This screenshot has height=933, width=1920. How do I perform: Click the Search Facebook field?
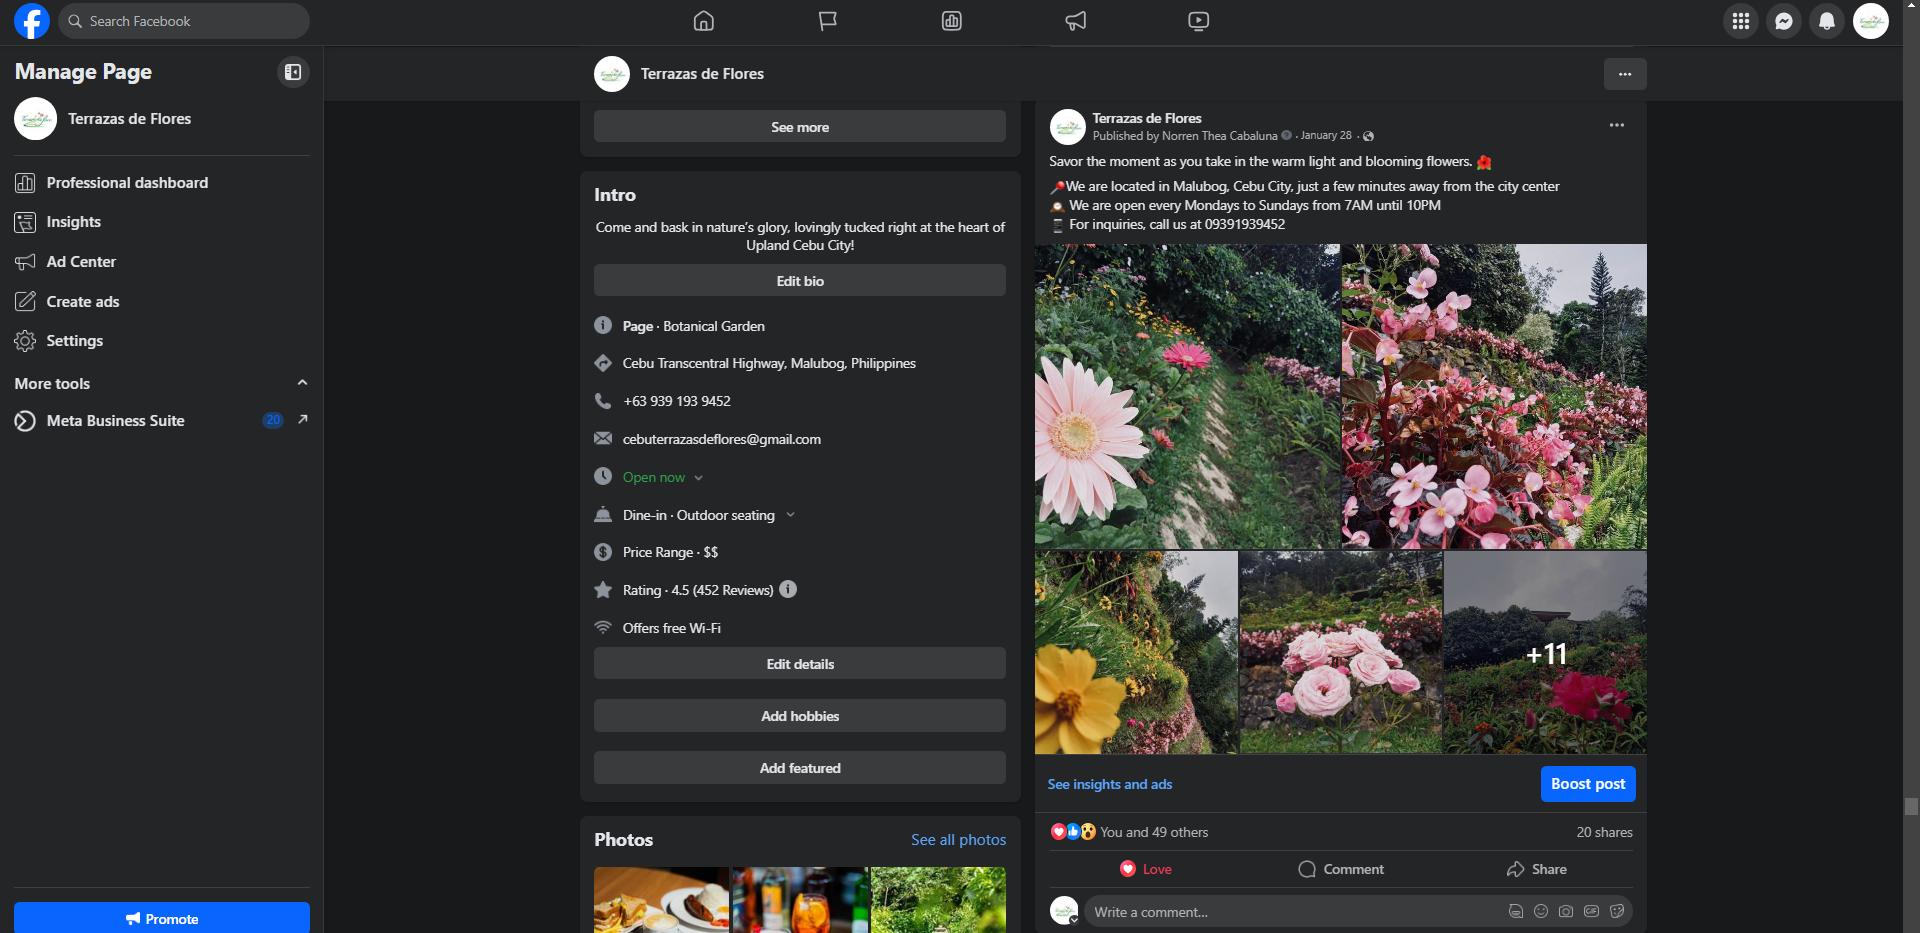click(x=184, y=21)
